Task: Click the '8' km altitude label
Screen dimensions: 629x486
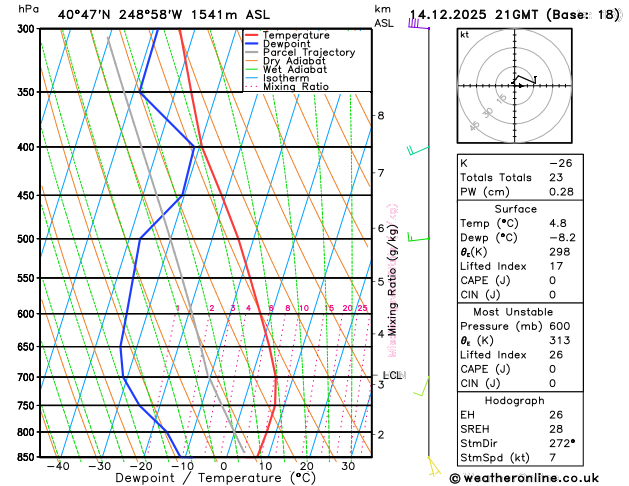Action: (380, 115)
